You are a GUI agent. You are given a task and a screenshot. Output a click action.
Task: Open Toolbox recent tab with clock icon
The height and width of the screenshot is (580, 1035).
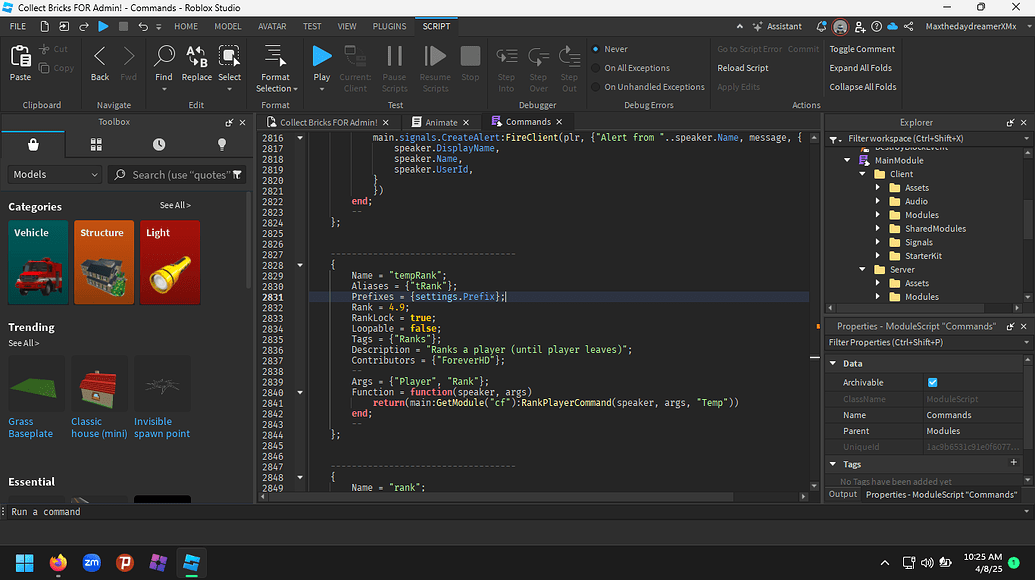tap(159, 145)
